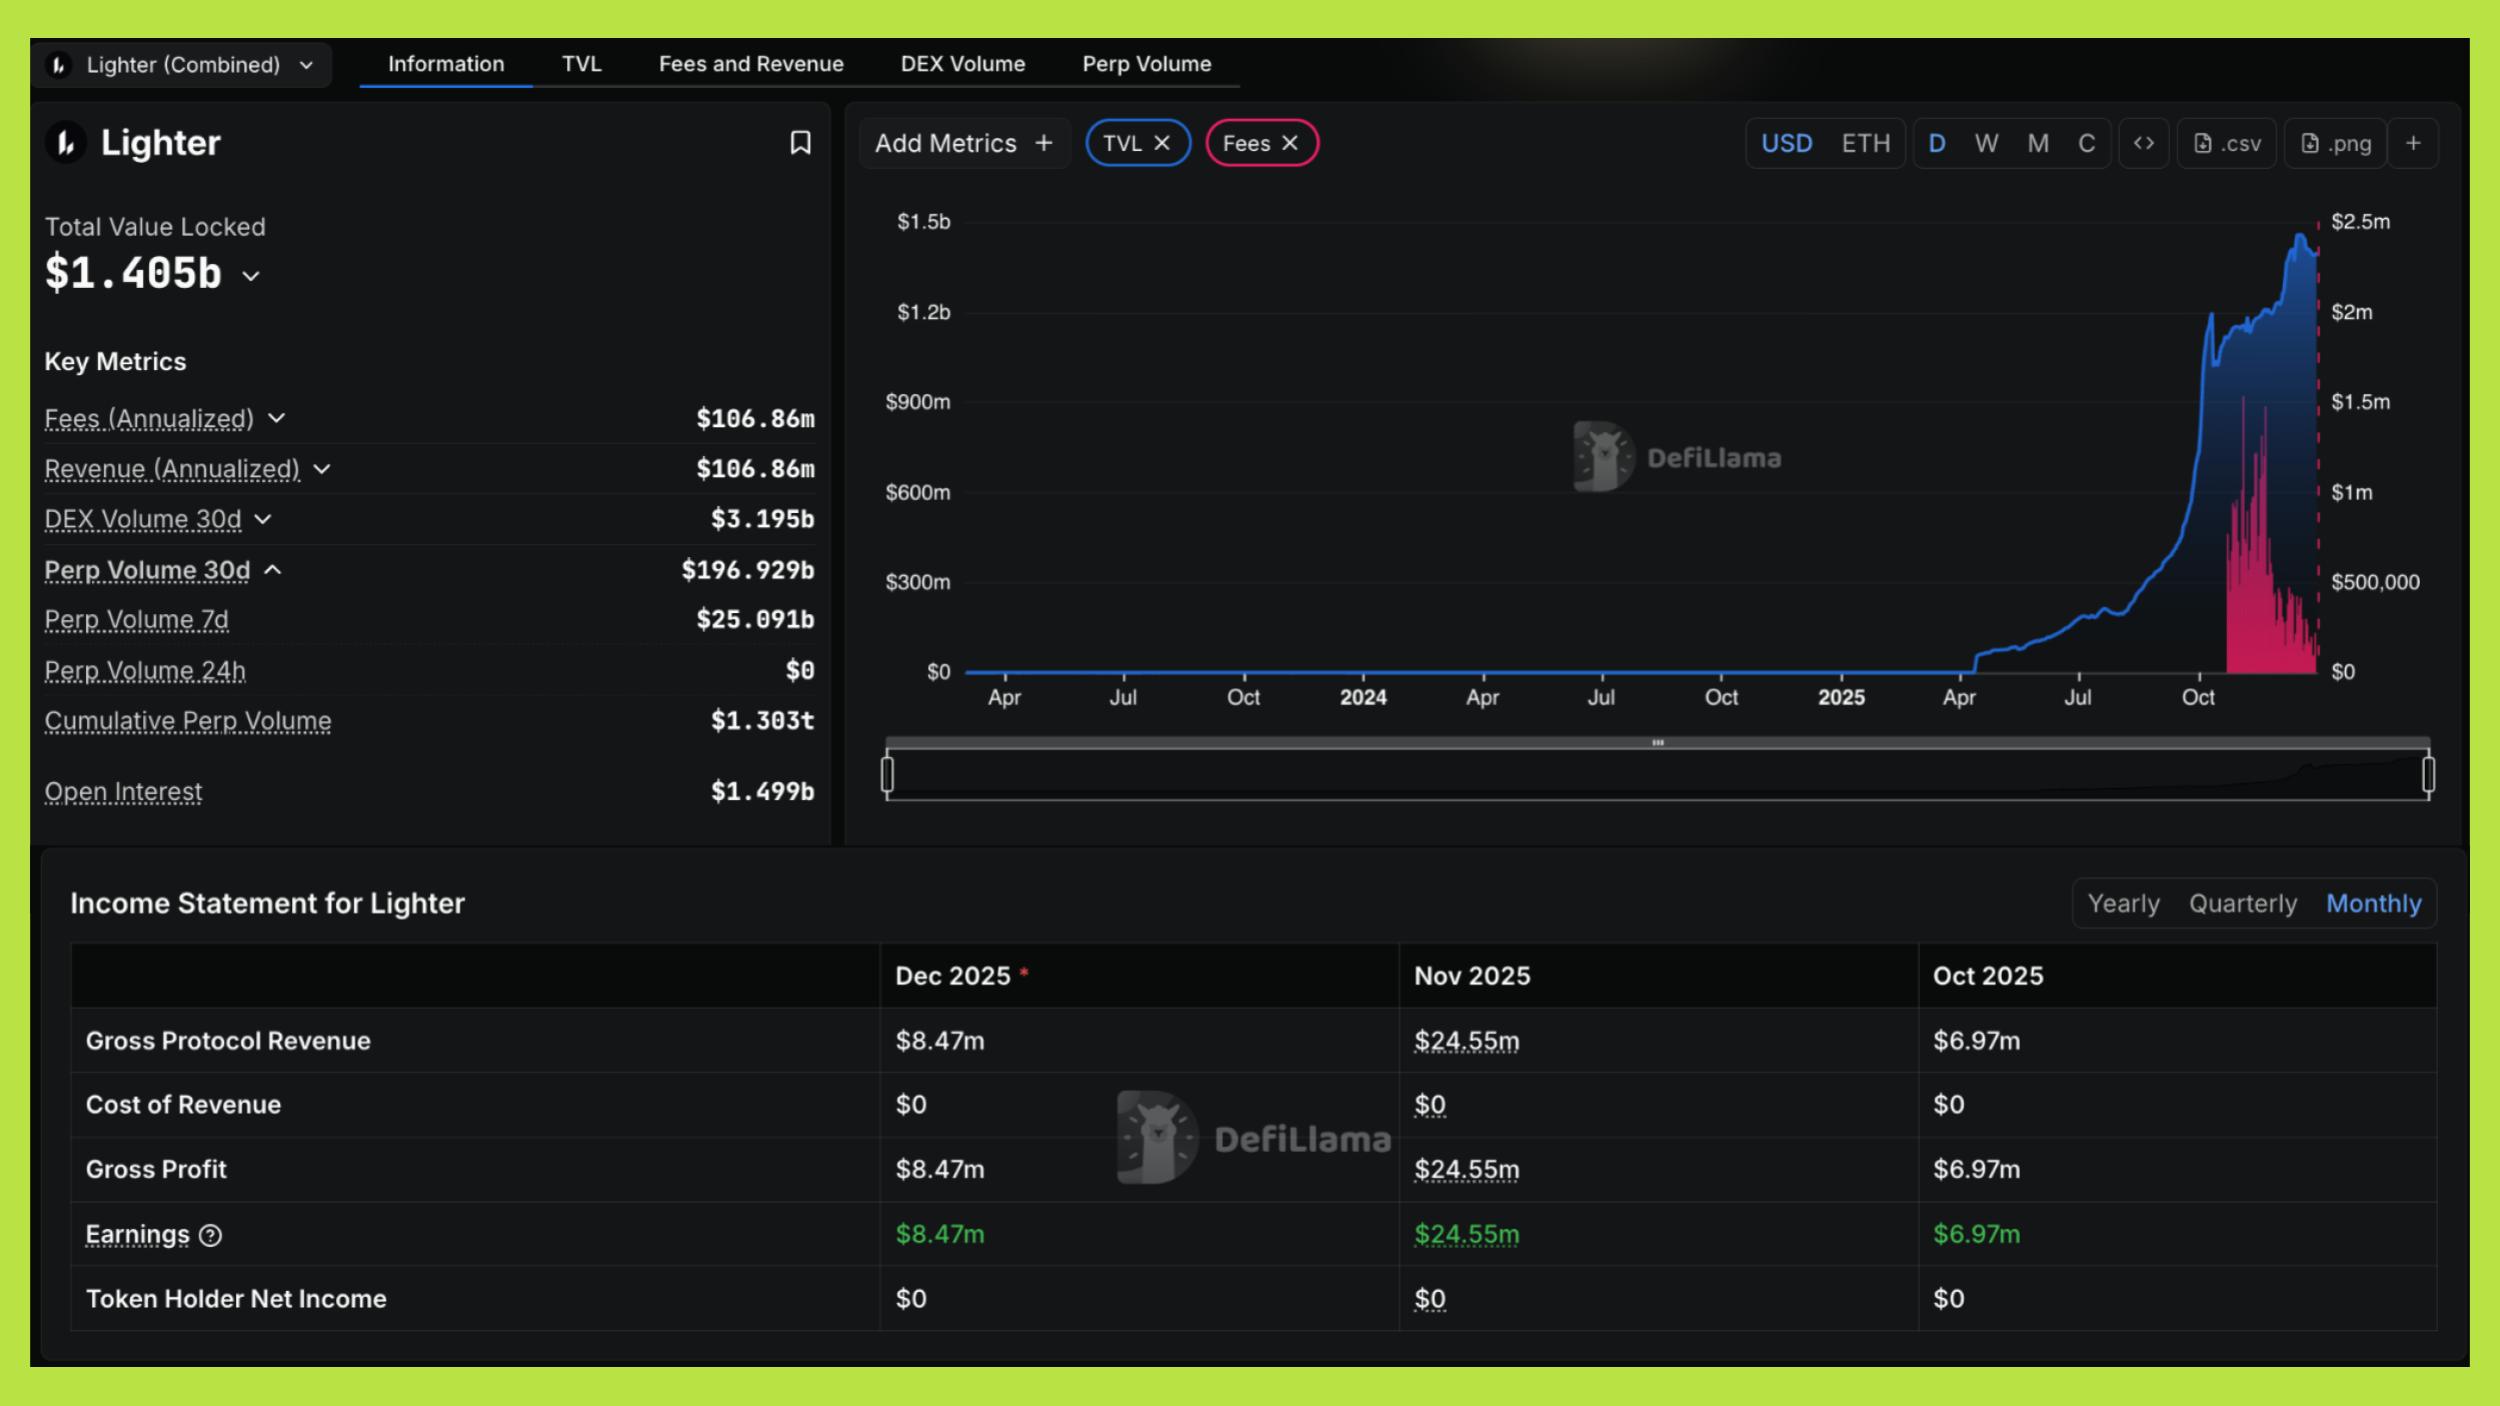Select Quarterly income statement view
Screen dimensions: 2500x1406
pos(2242,903)
